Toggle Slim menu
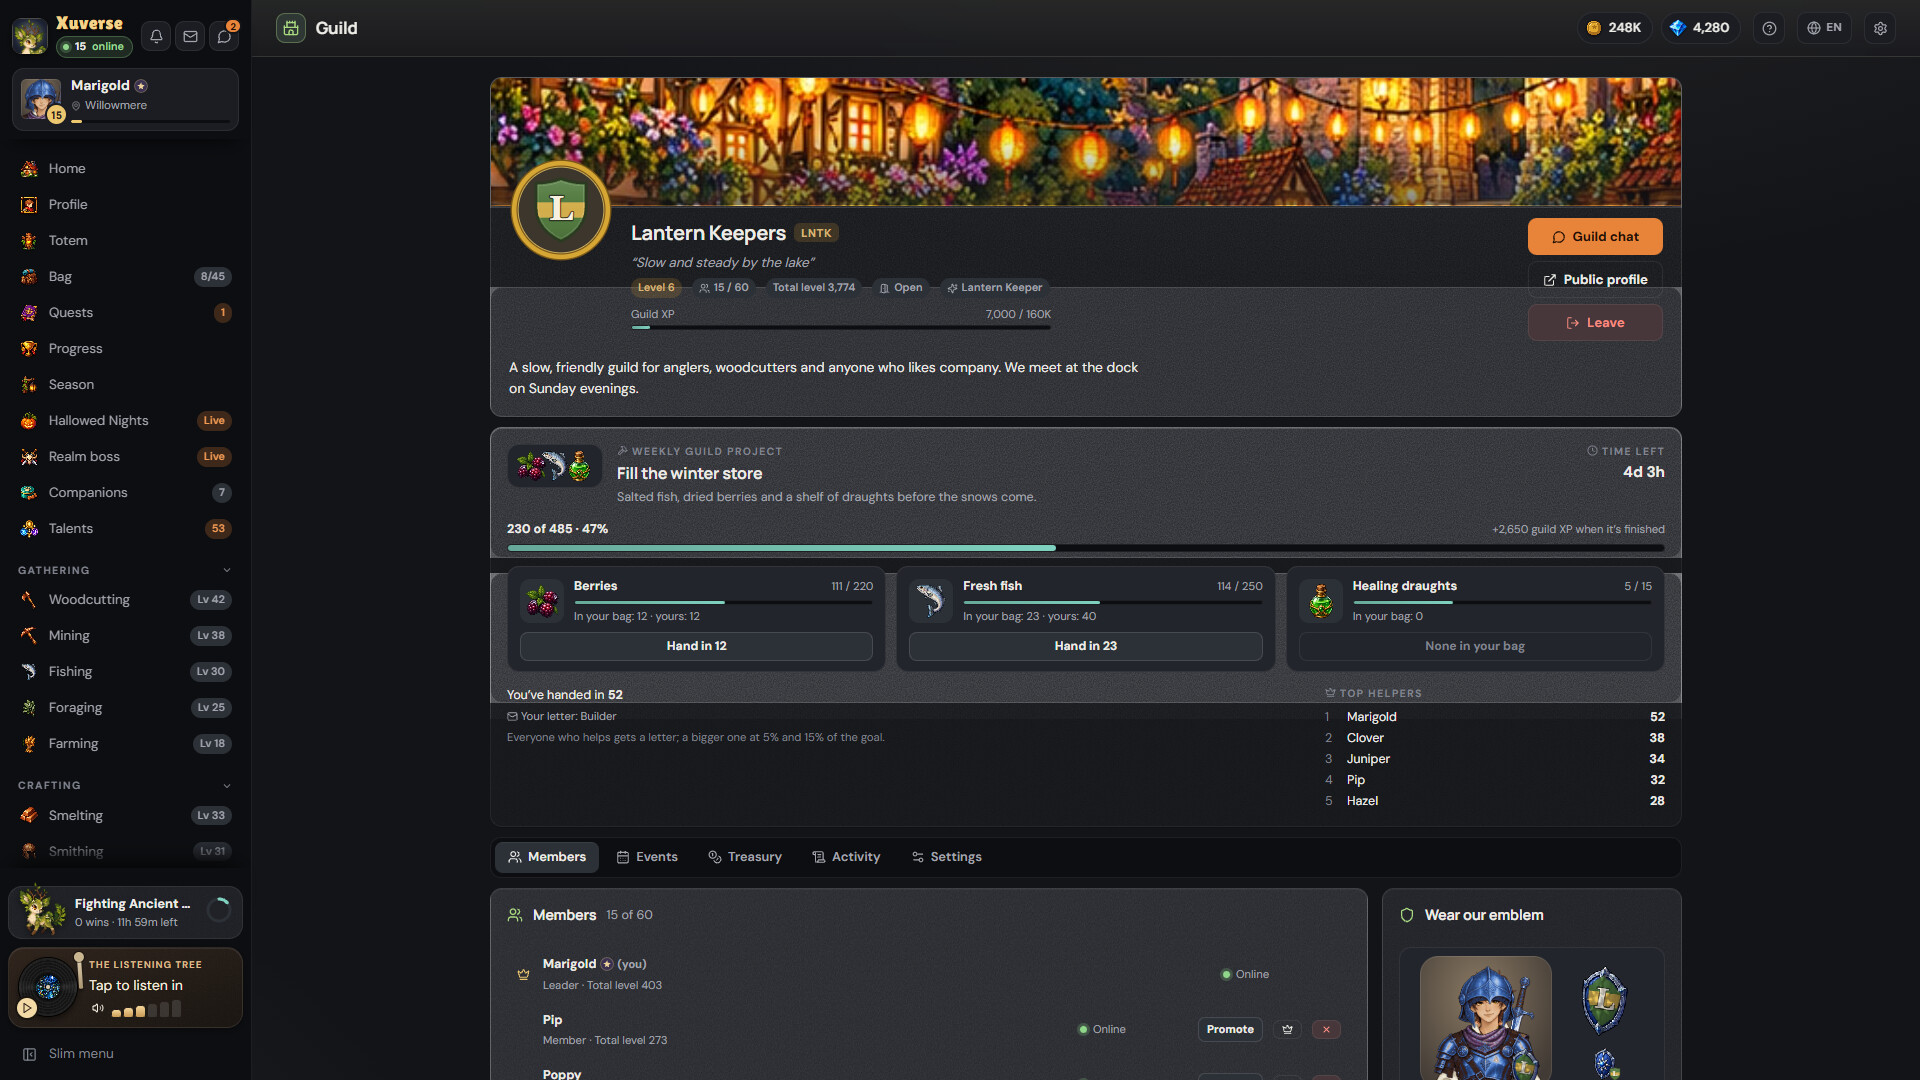The height and width of the screenshot is (1080, 1920). 125,1054
